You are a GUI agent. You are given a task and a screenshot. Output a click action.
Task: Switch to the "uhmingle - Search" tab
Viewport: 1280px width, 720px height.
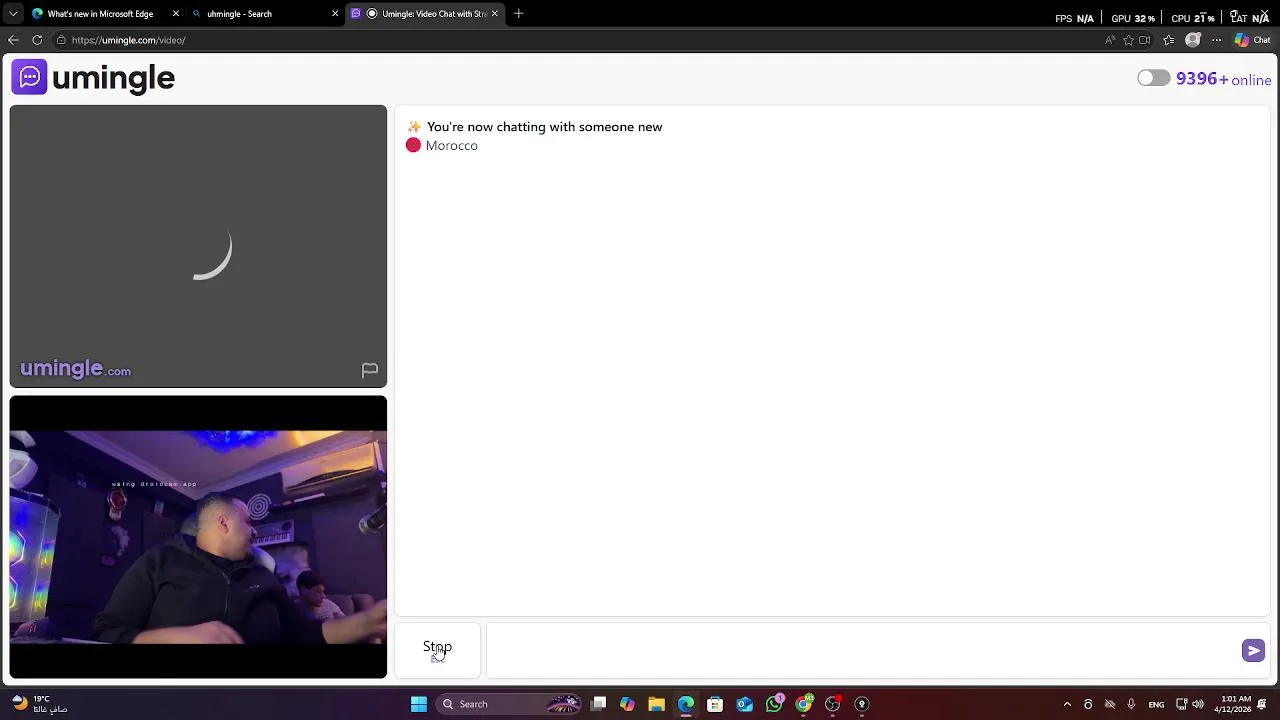pos(265,14)
